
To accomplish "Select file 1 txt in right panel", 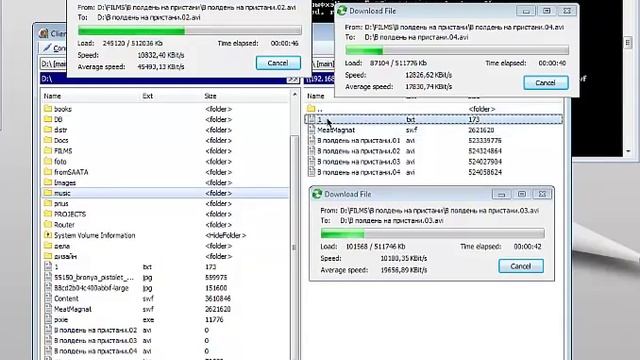I will pos(434,119).
